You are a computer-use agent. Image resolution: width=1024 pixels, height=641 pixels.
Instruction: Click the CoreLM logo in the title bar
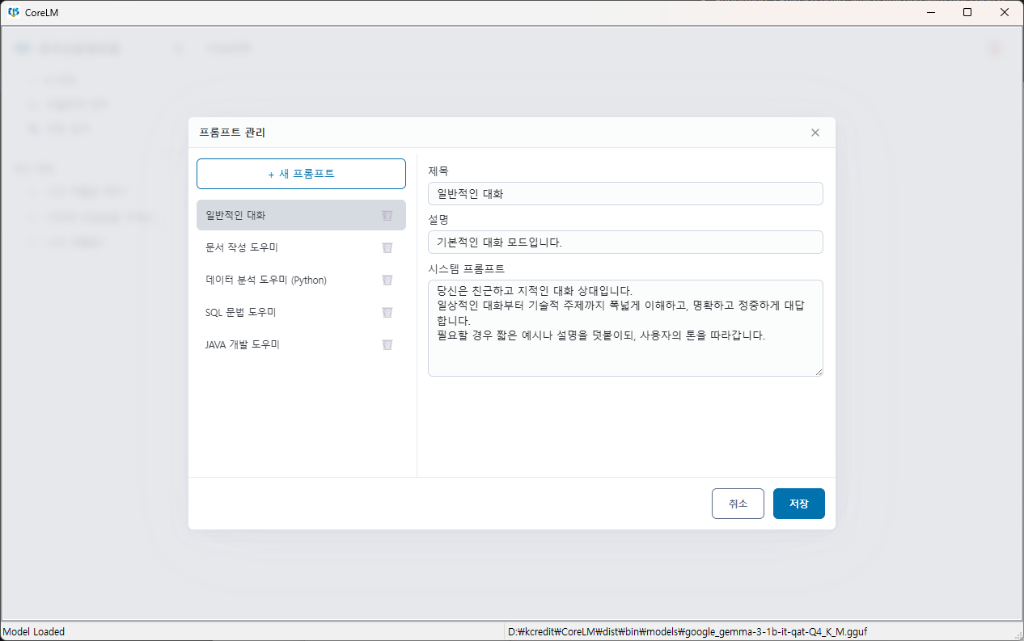13,12
